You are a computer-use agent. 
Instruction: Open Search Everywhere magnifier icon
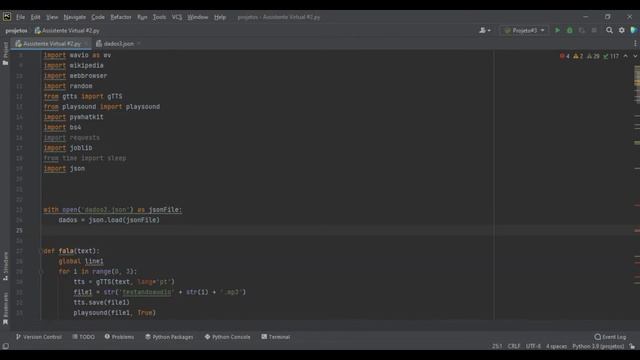coord(609,31)
